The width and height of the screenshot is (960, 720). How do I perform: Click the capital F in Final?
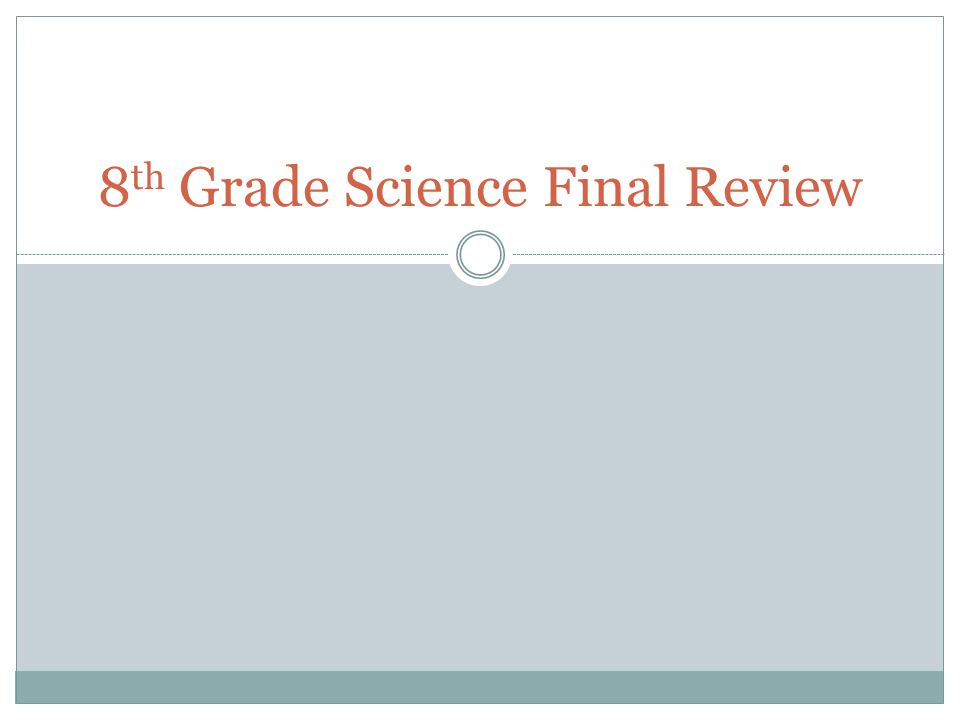[561, 186]
